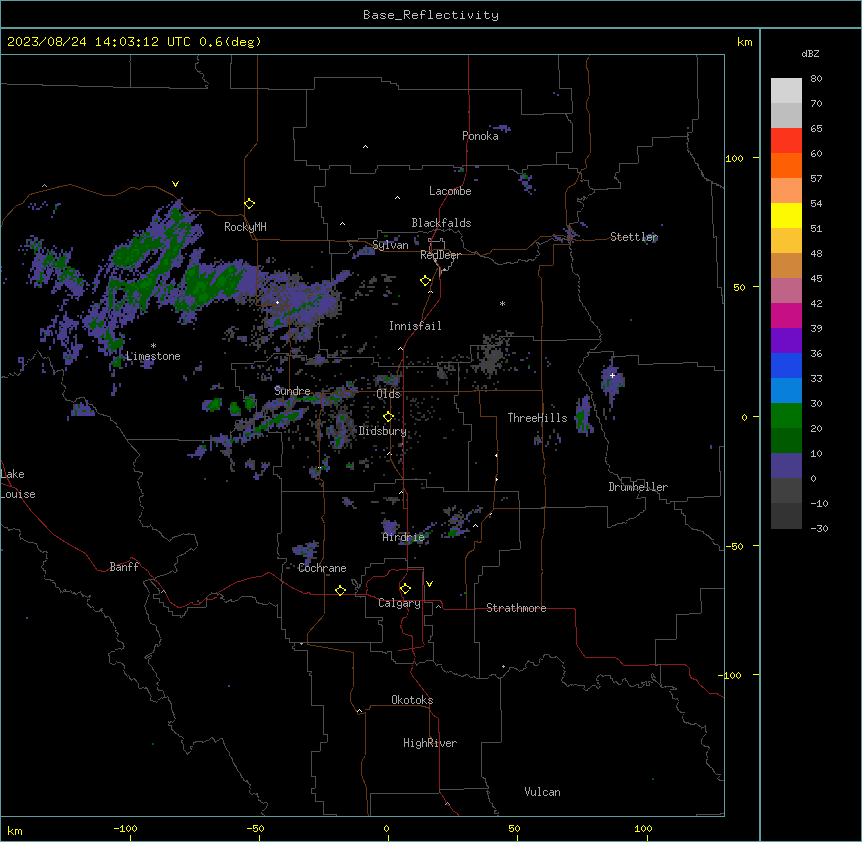862x842 pixels.
Task: Select the yellow V marker northwest of RockyMH
Action: click(x=175, y=184)
